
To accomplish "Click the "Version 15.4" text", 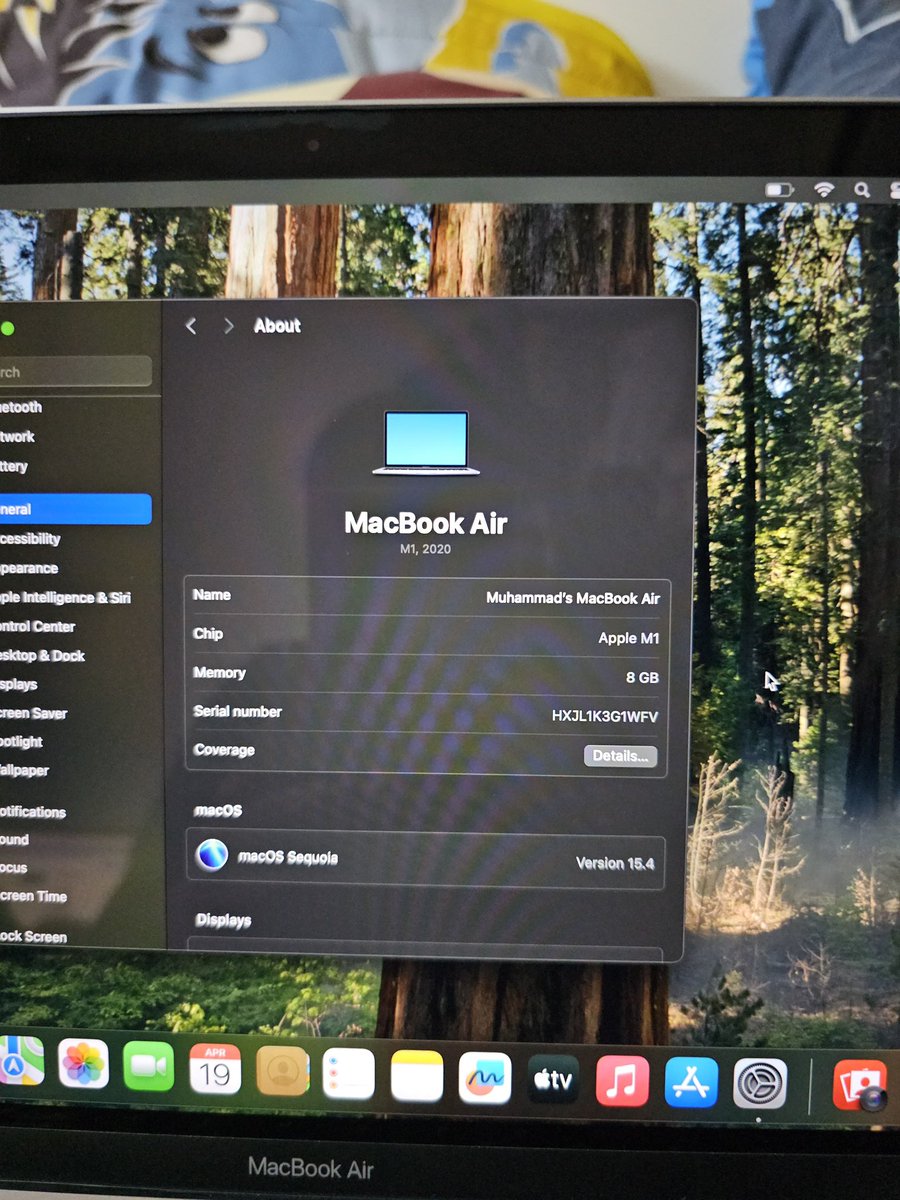I will (x=615, y=863).
